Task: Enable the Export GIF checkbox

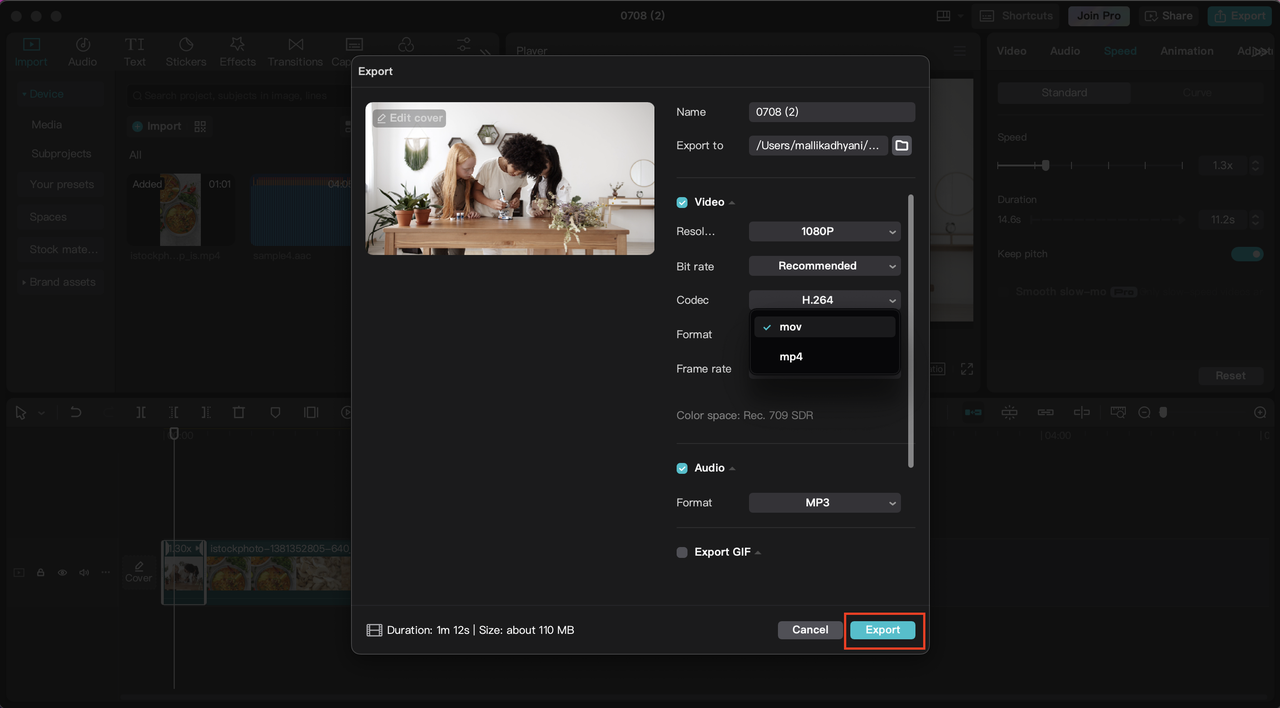Action: click(x=682, y=552)
